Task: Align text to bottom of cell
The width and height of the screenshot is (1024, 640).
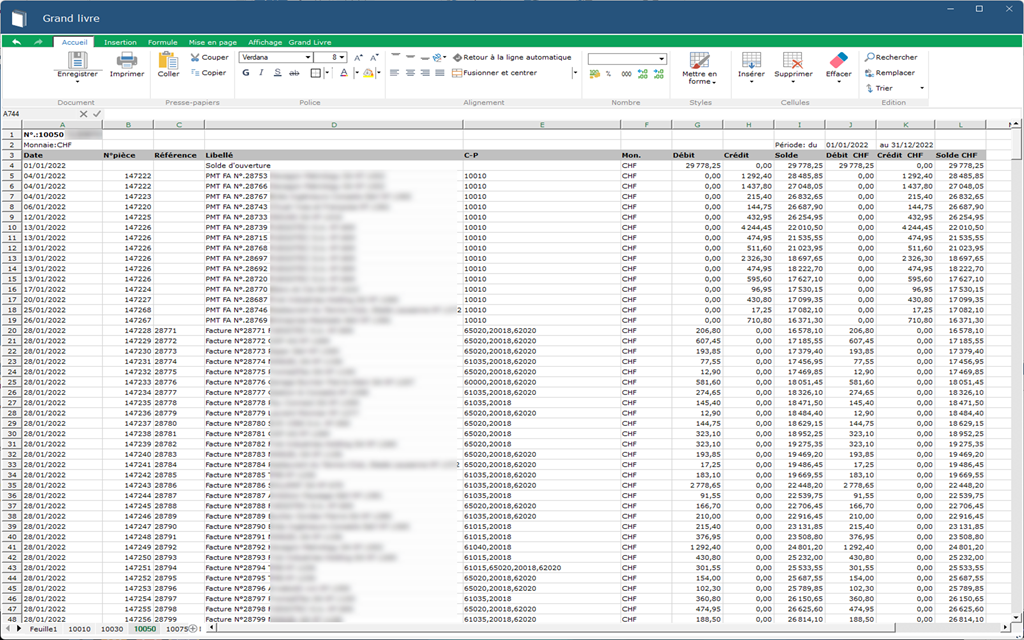Action: pyautogui.click(x=425, y=57)
